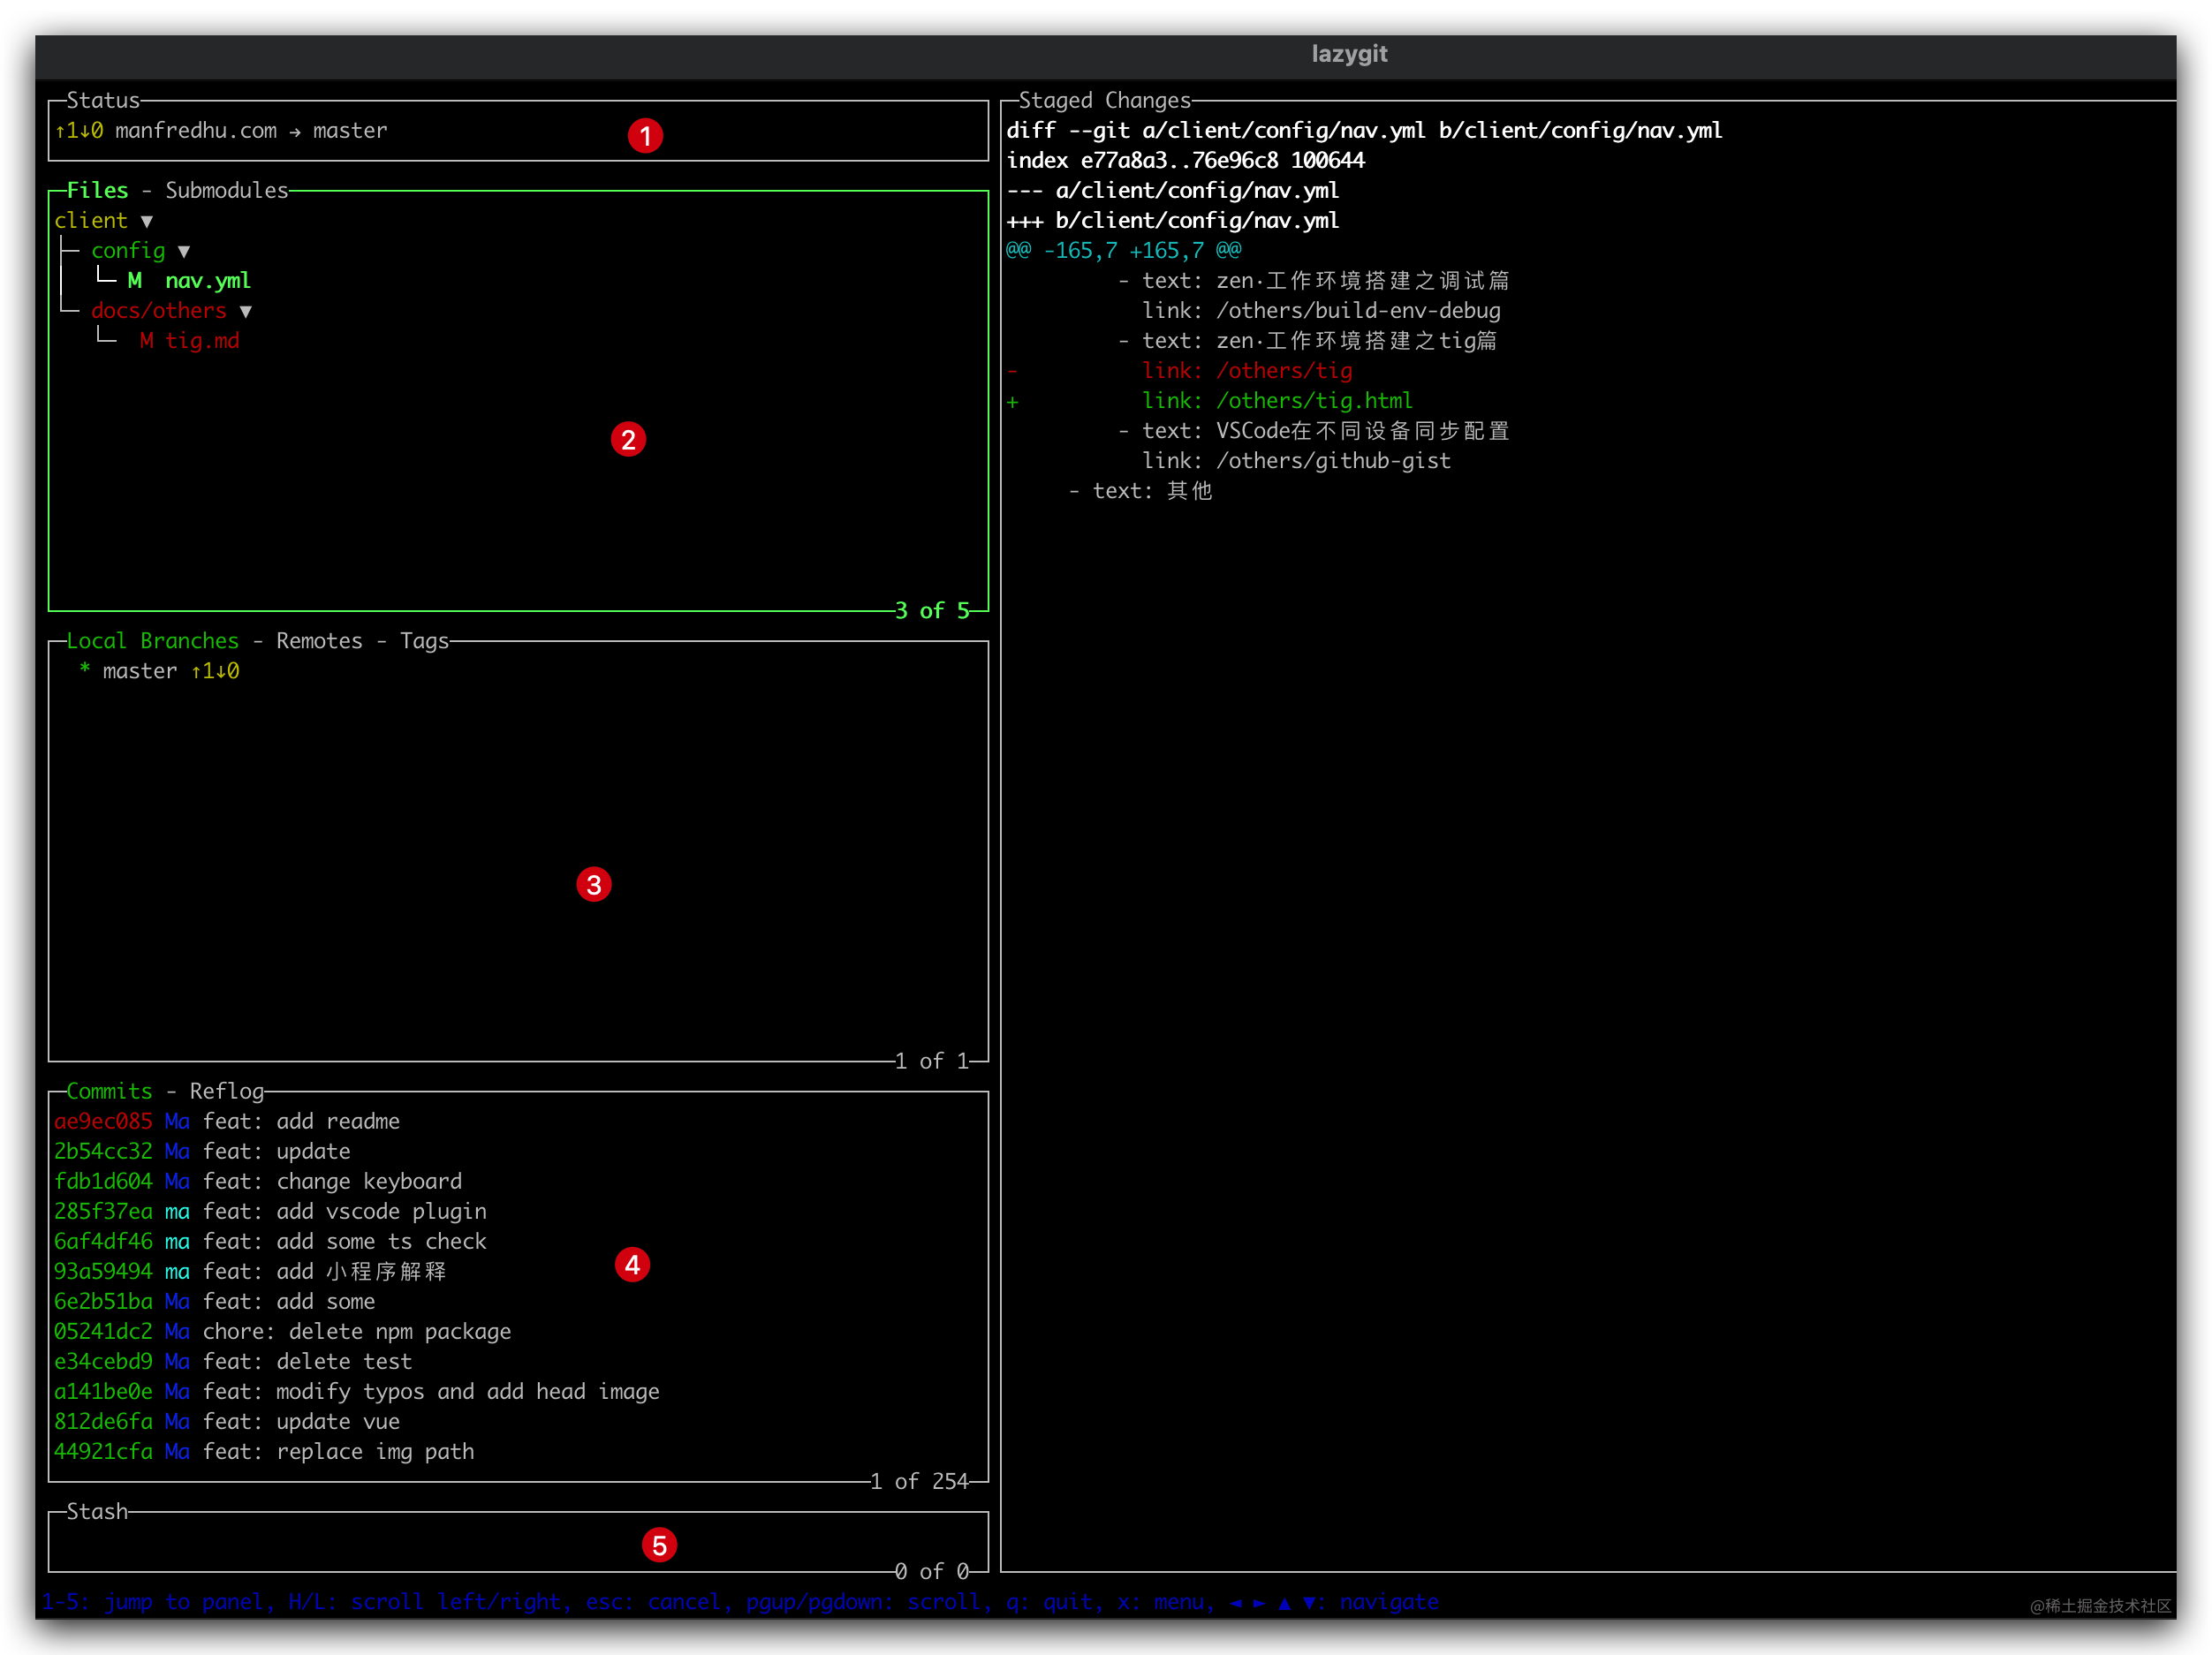Click the hunk header @@ -165,7 +165,7 @@

click(x=1123, y=251)
